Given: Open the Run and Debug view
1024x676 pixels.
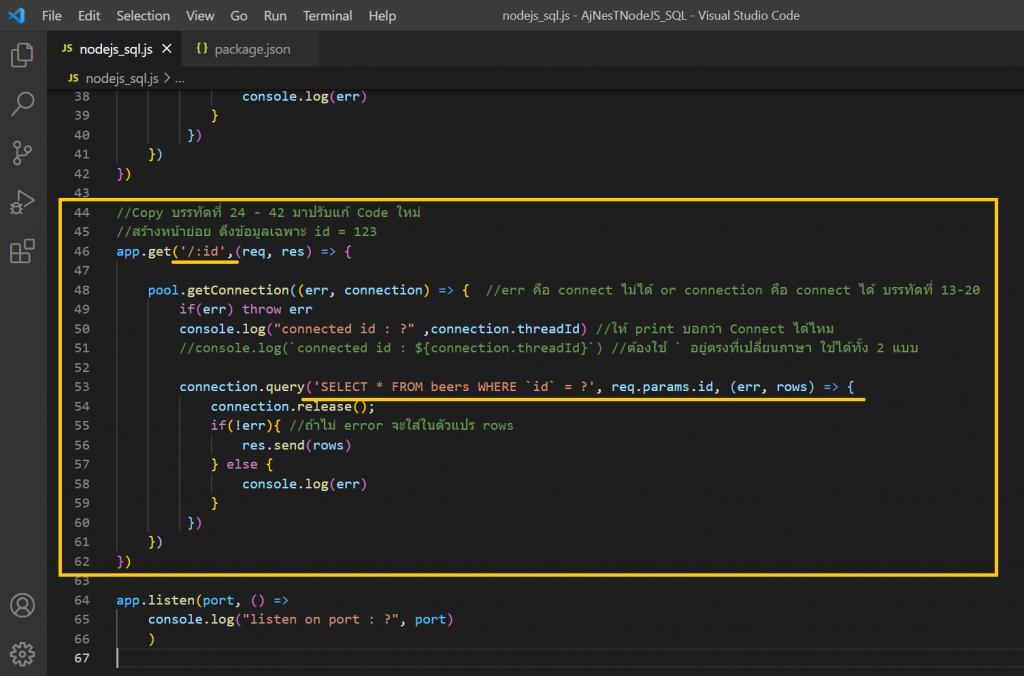Looking at the screenshot, I should coord(22,202).
